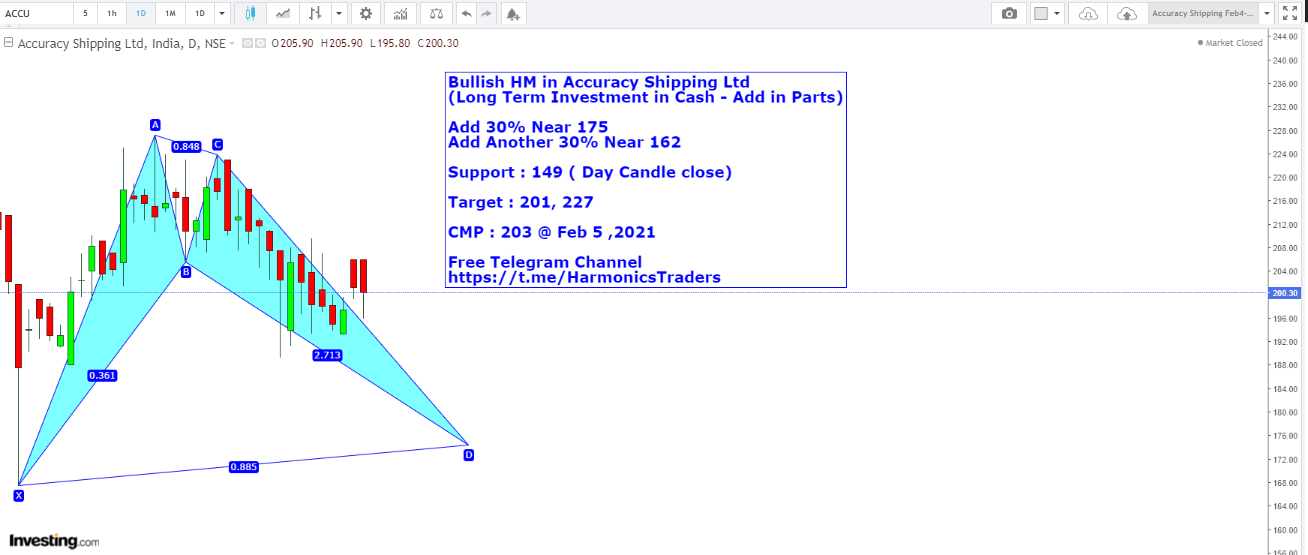1308x555 pixels.
Task: Open the indicators icon
Action: click(401, 13)
